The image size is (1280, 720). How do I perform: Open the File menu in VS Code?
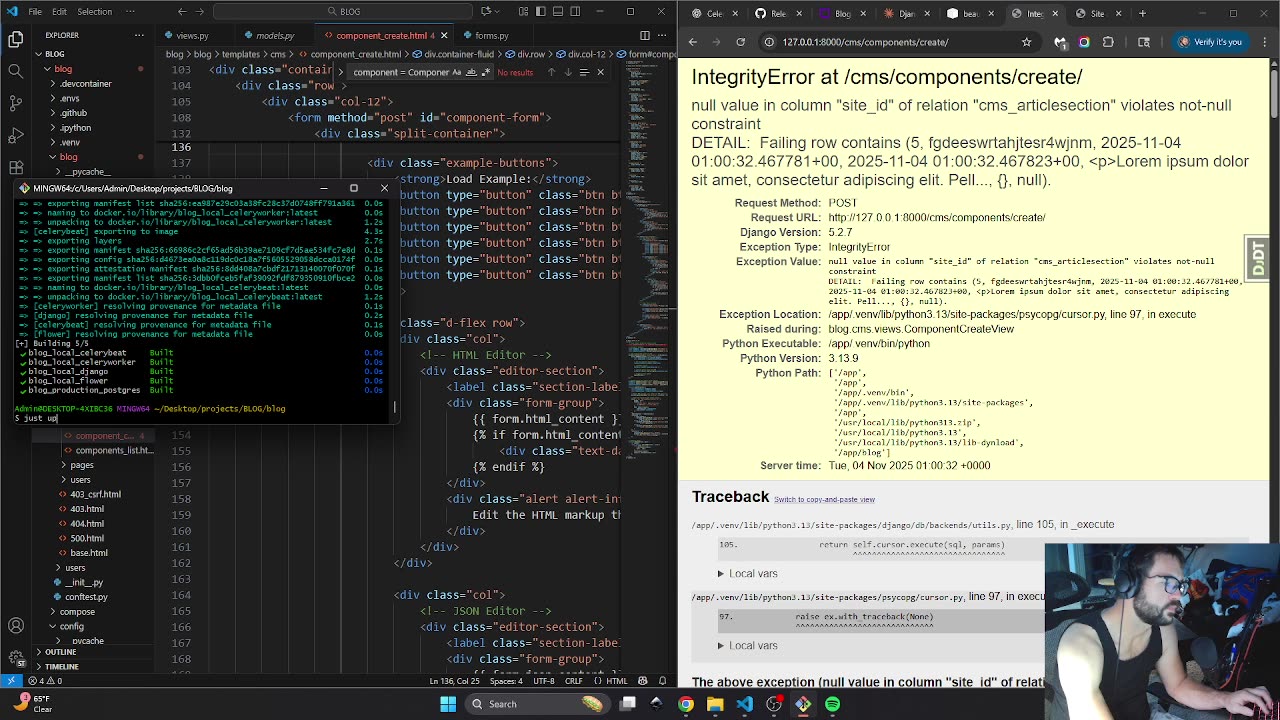point(35,11)
